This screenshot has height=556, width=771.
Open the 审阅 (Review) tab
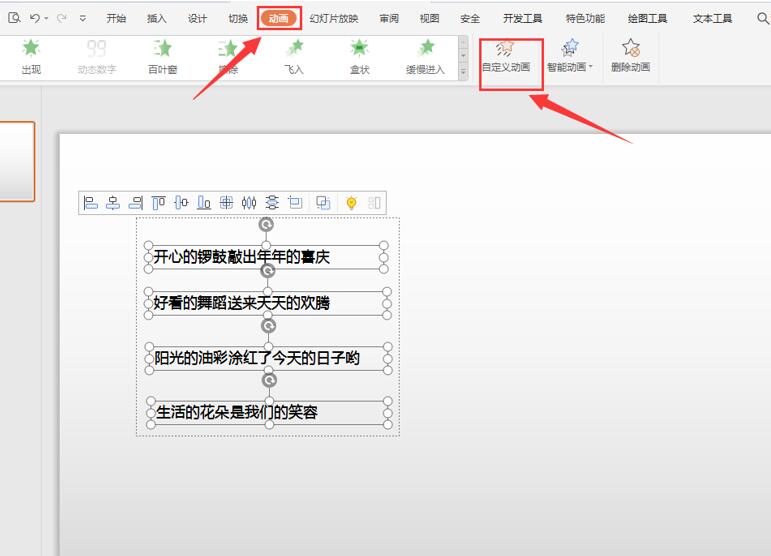(x=389, y=19)
